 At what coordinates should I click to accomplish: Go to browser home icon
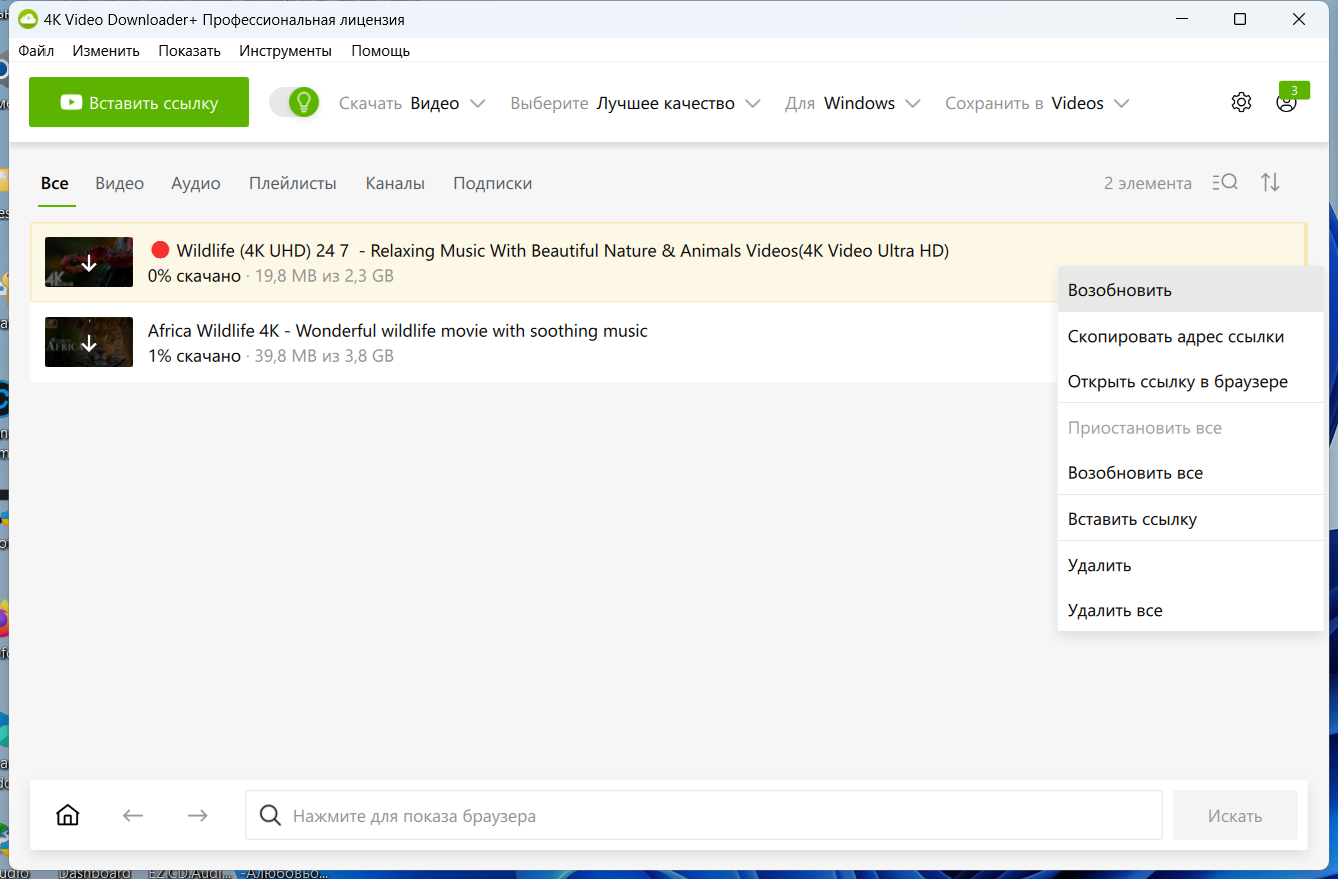pyautogui.click(x=68, y=815)
